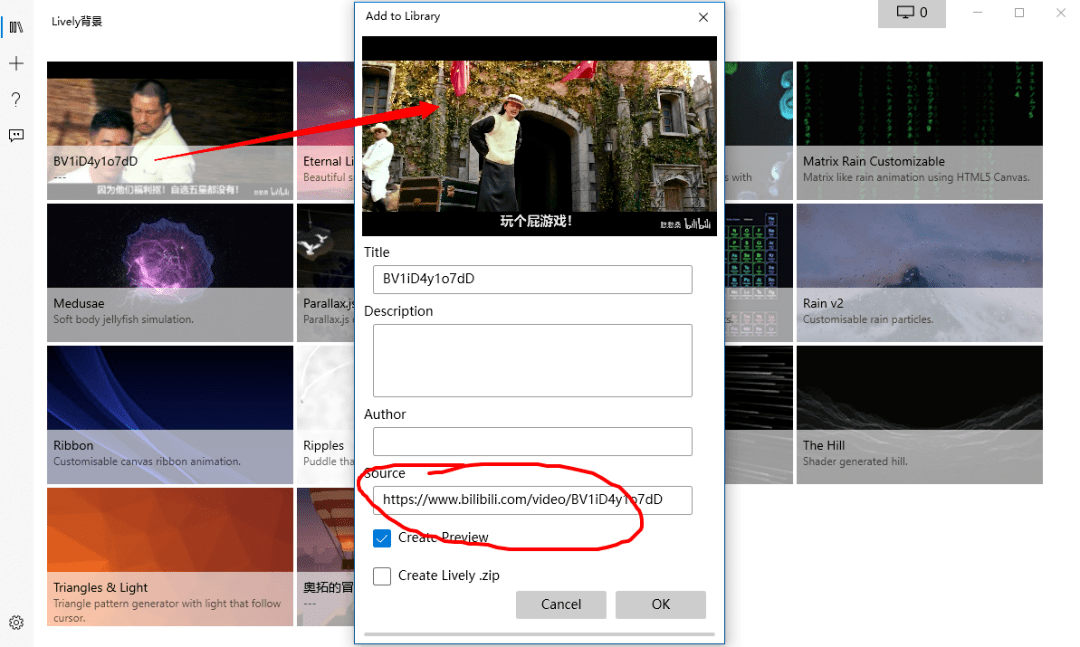Image resolution: width=1080 pixels, height=647 pixels.
Task: Select the Rain v2 wallpaper tile
Action: 919,272
